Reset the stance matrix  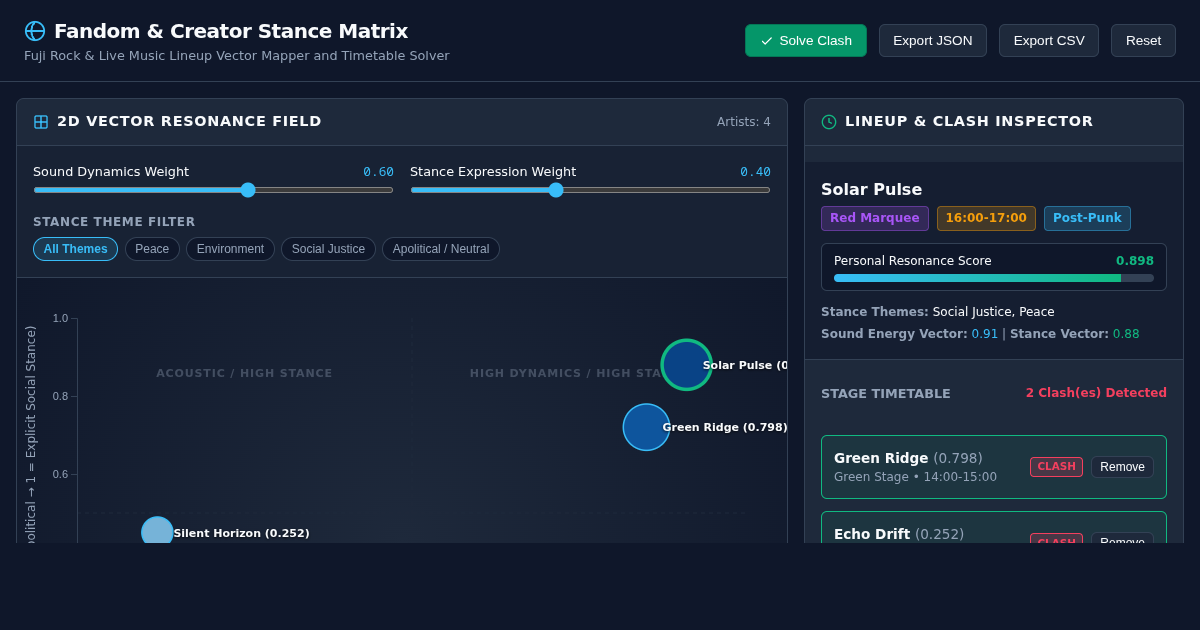pyautogui.click(x=1143, y=41)
